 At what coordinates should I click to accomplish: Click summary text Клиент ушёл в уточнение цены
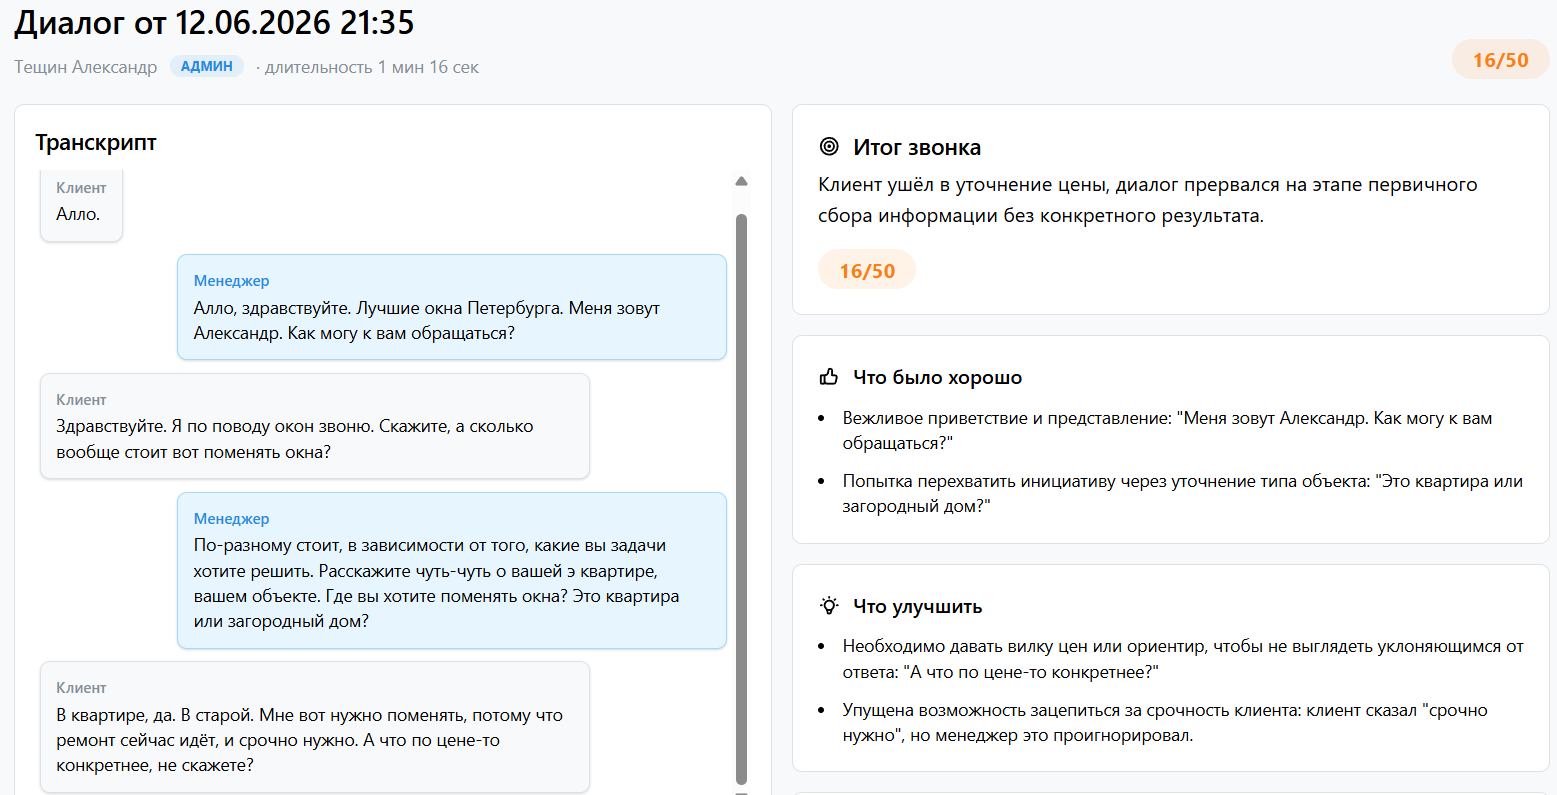1148,200
